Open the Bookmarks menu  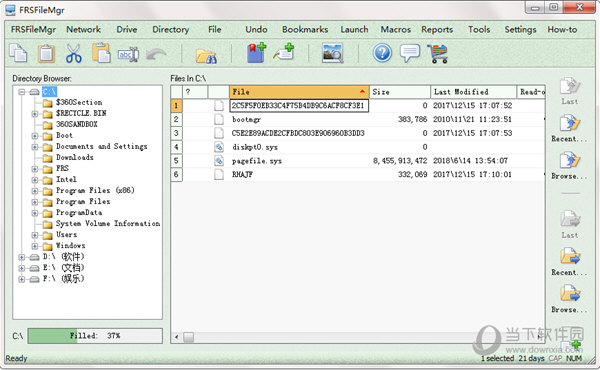point(305,29)
